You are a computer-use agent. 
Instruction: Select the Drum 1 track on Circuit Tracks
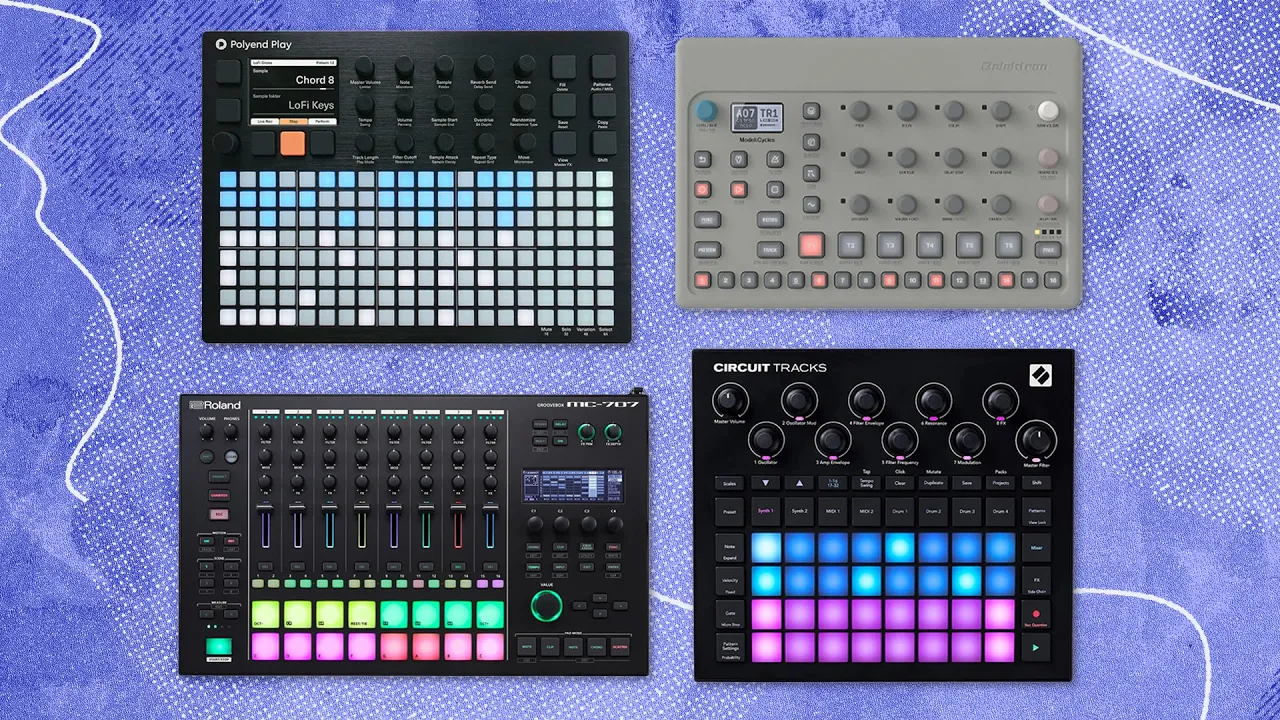coord(900,511)
